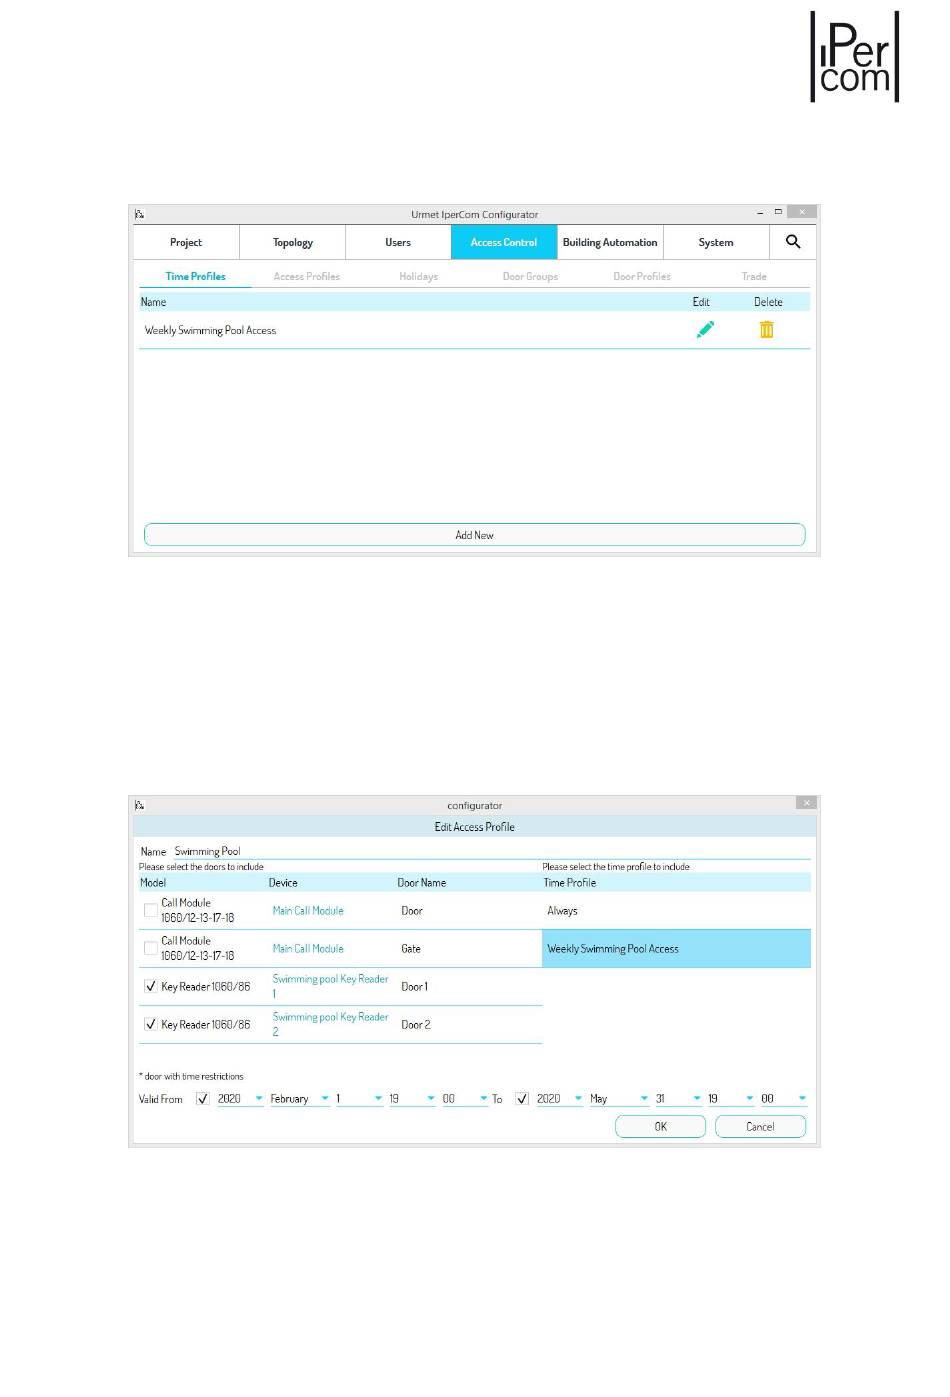Open search with the magnifier icon
This screenshot has height=1397, width=950.
793,242
